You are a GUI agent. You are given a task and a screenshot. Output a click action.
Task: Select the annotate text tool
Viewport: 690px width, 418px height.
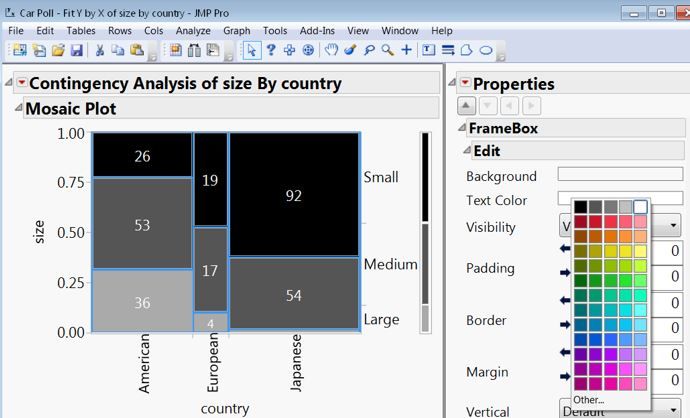[x=428, y=50]
